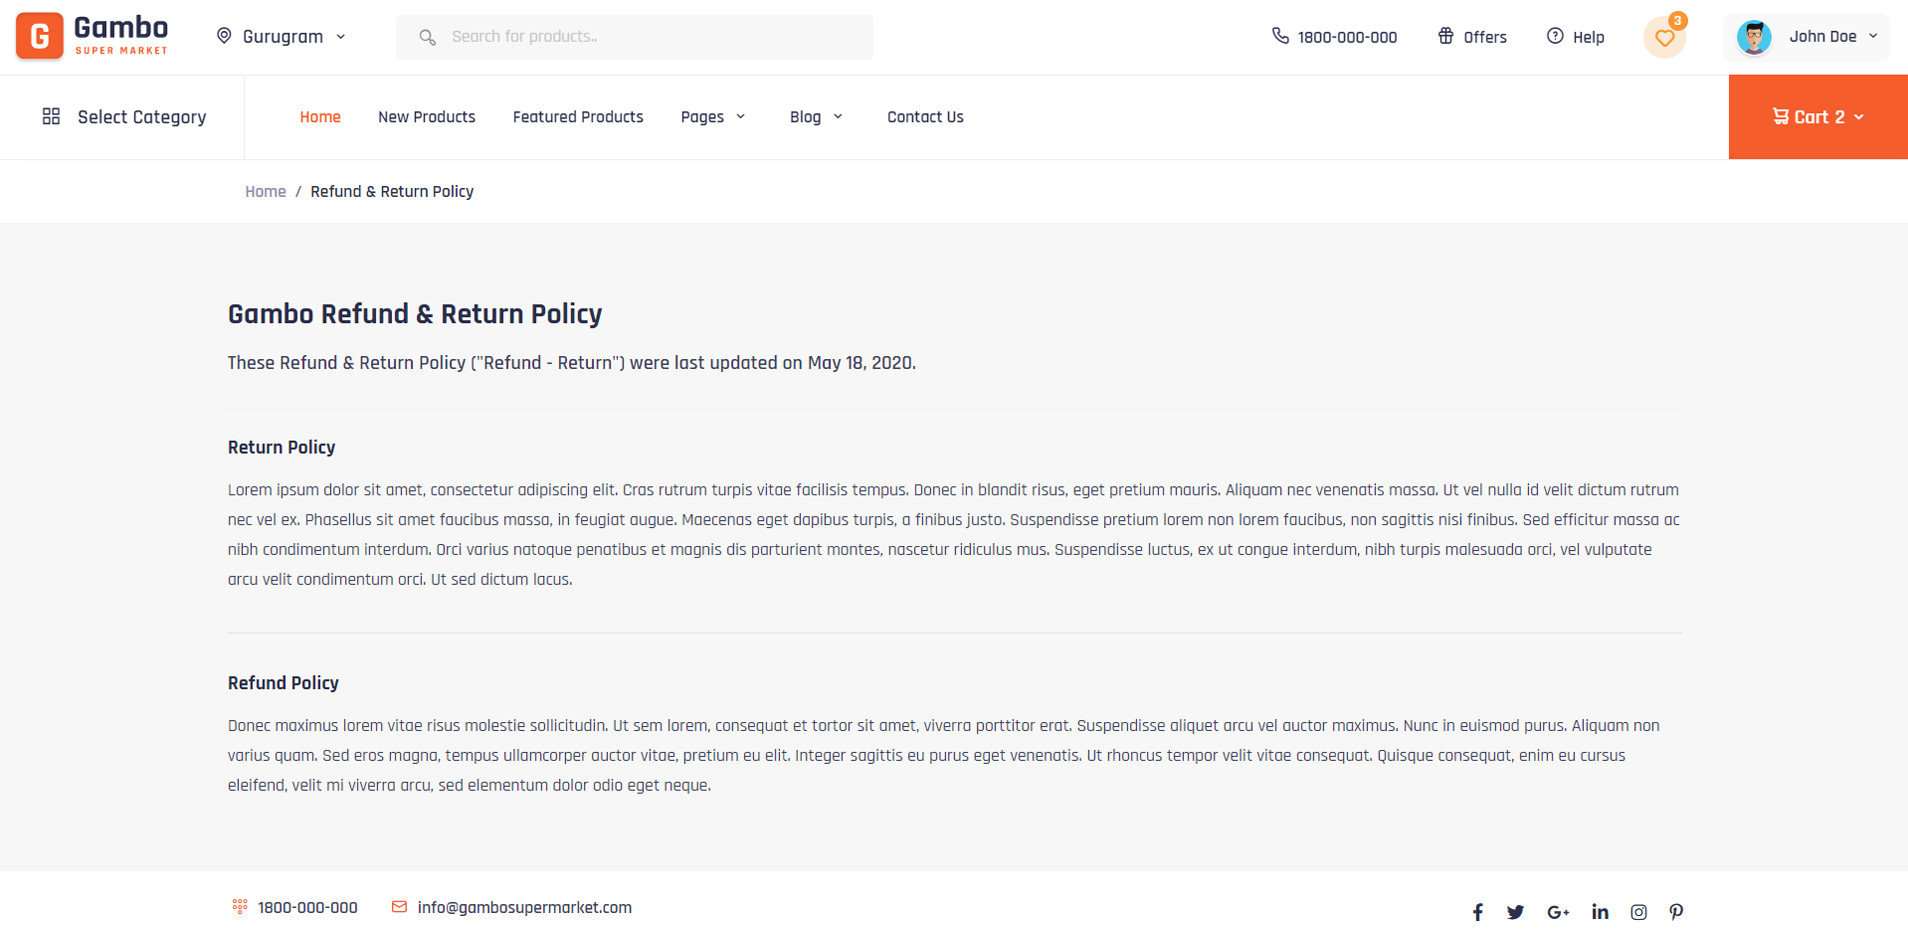
Task: Focus the product search field
Action: [650, 37]
